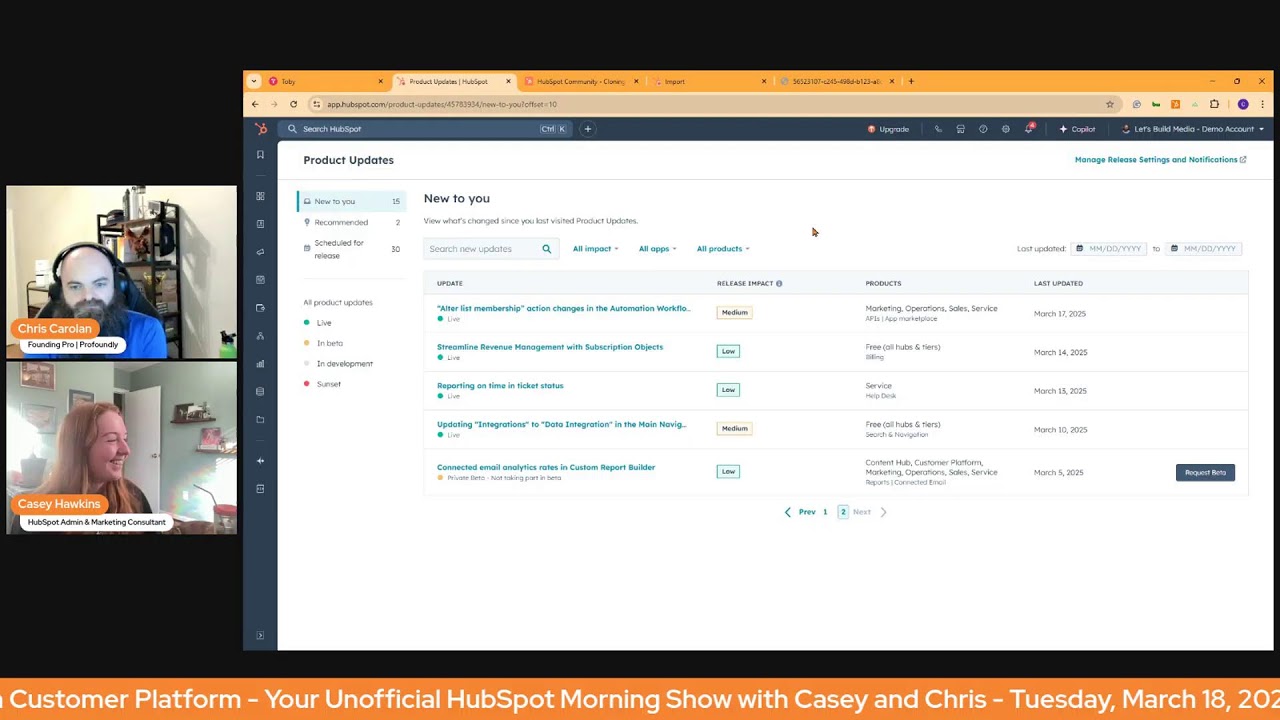Open Breeze sparkle icon in sidebar
1280x720 pixels.
point(260,461)
